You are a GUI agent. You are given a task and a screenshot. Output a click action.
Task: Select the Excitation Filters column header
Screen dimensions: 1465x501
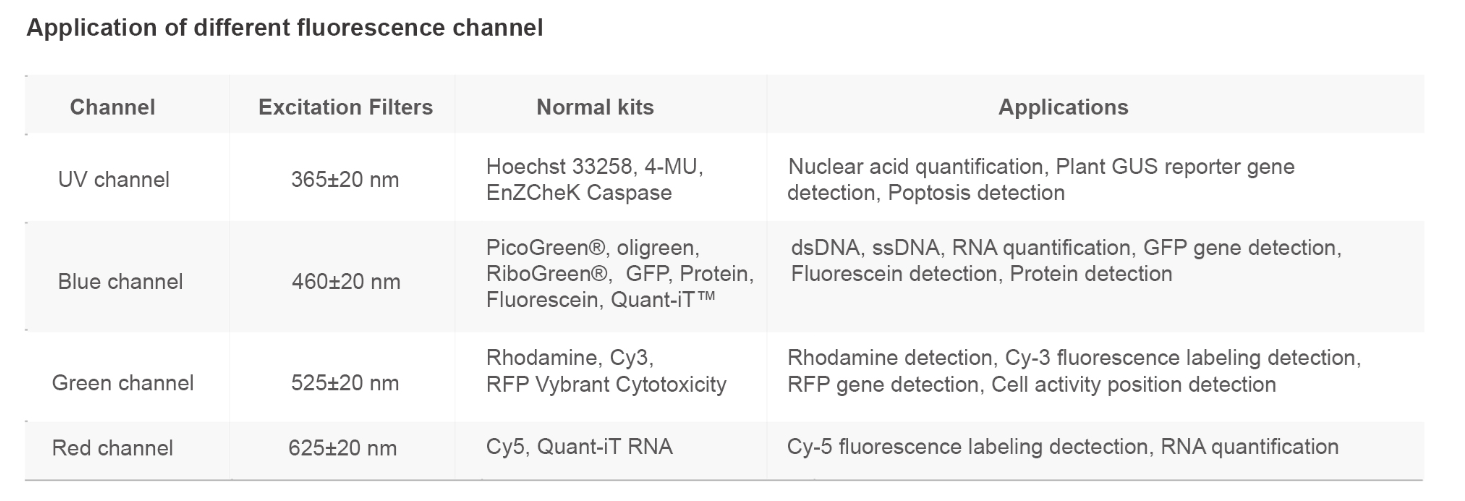click(x=345, y=107)
